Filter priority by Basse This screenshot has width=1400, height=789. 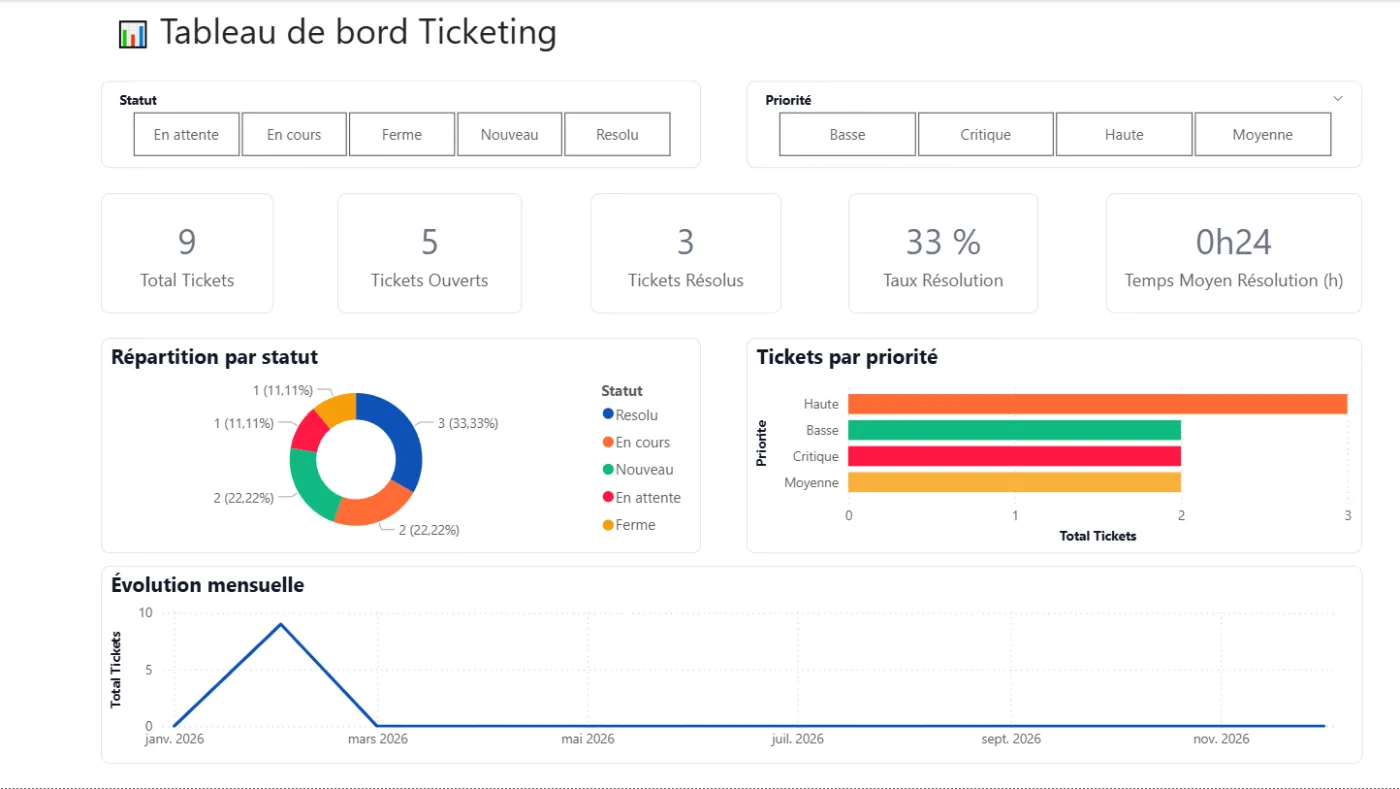pos(847,134)
